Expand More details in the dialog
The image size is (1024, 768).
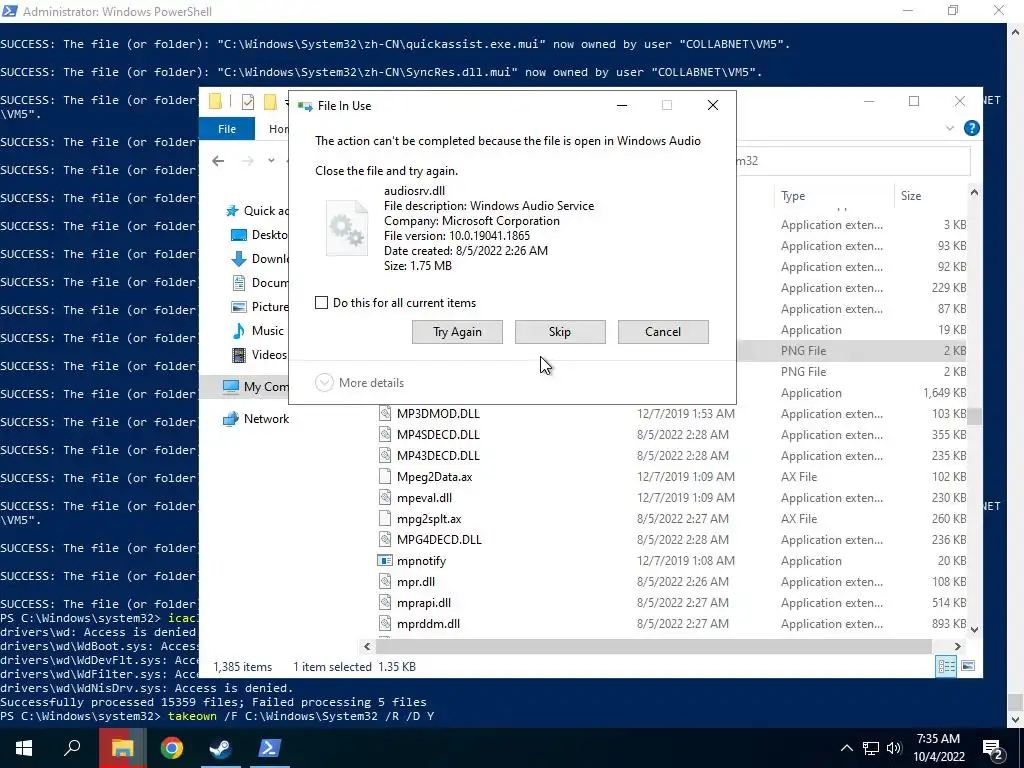(360, 383)
